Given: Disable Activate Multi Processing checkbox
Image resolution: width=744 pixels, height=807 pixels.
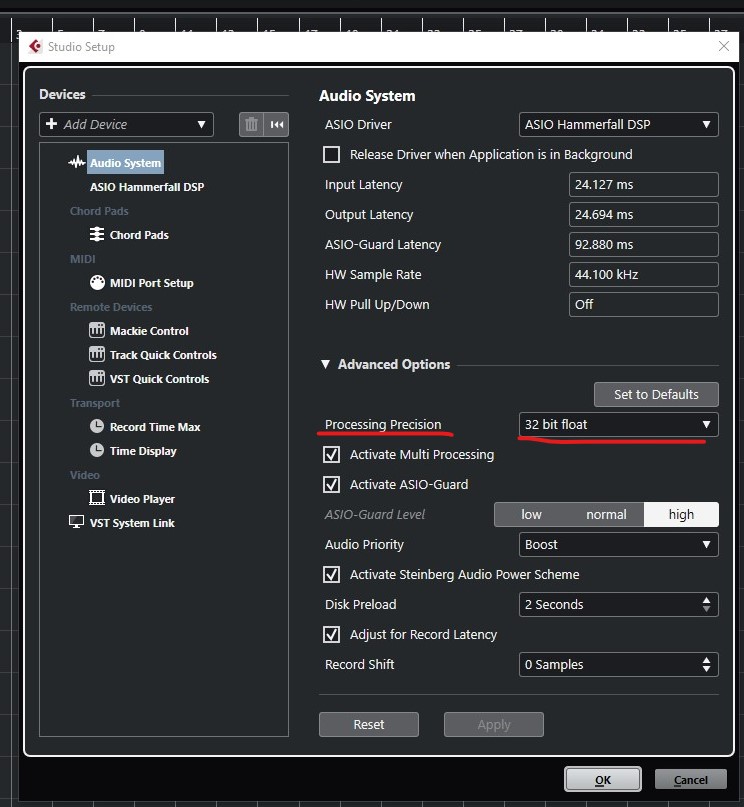Looking at the screenshot, I should coord(331,454).
